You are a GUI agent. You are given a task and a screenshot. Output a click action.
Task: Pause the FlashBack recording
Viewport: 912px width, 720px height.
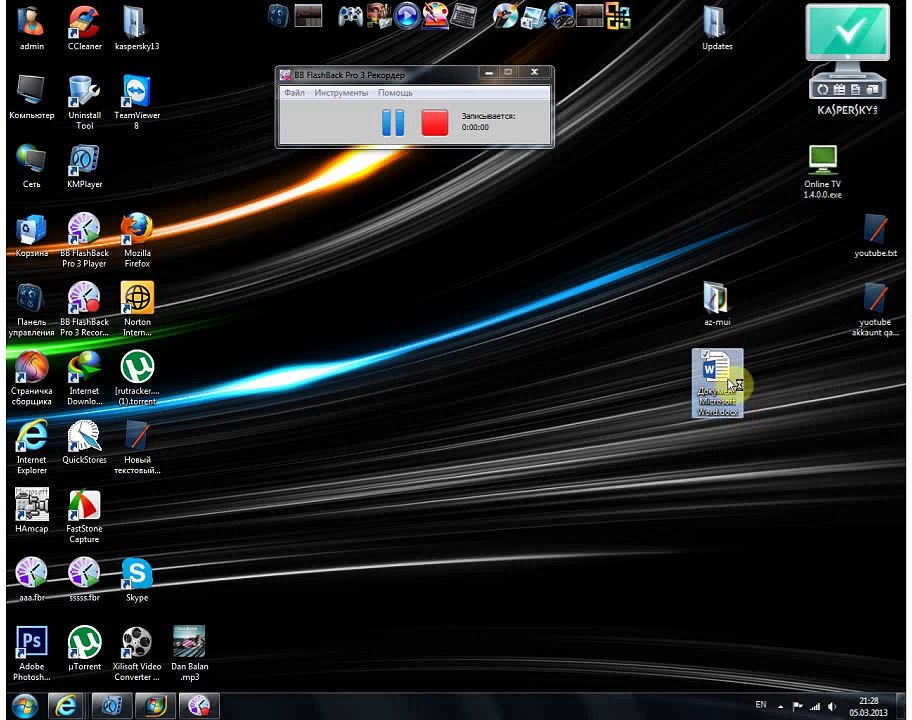393,122
